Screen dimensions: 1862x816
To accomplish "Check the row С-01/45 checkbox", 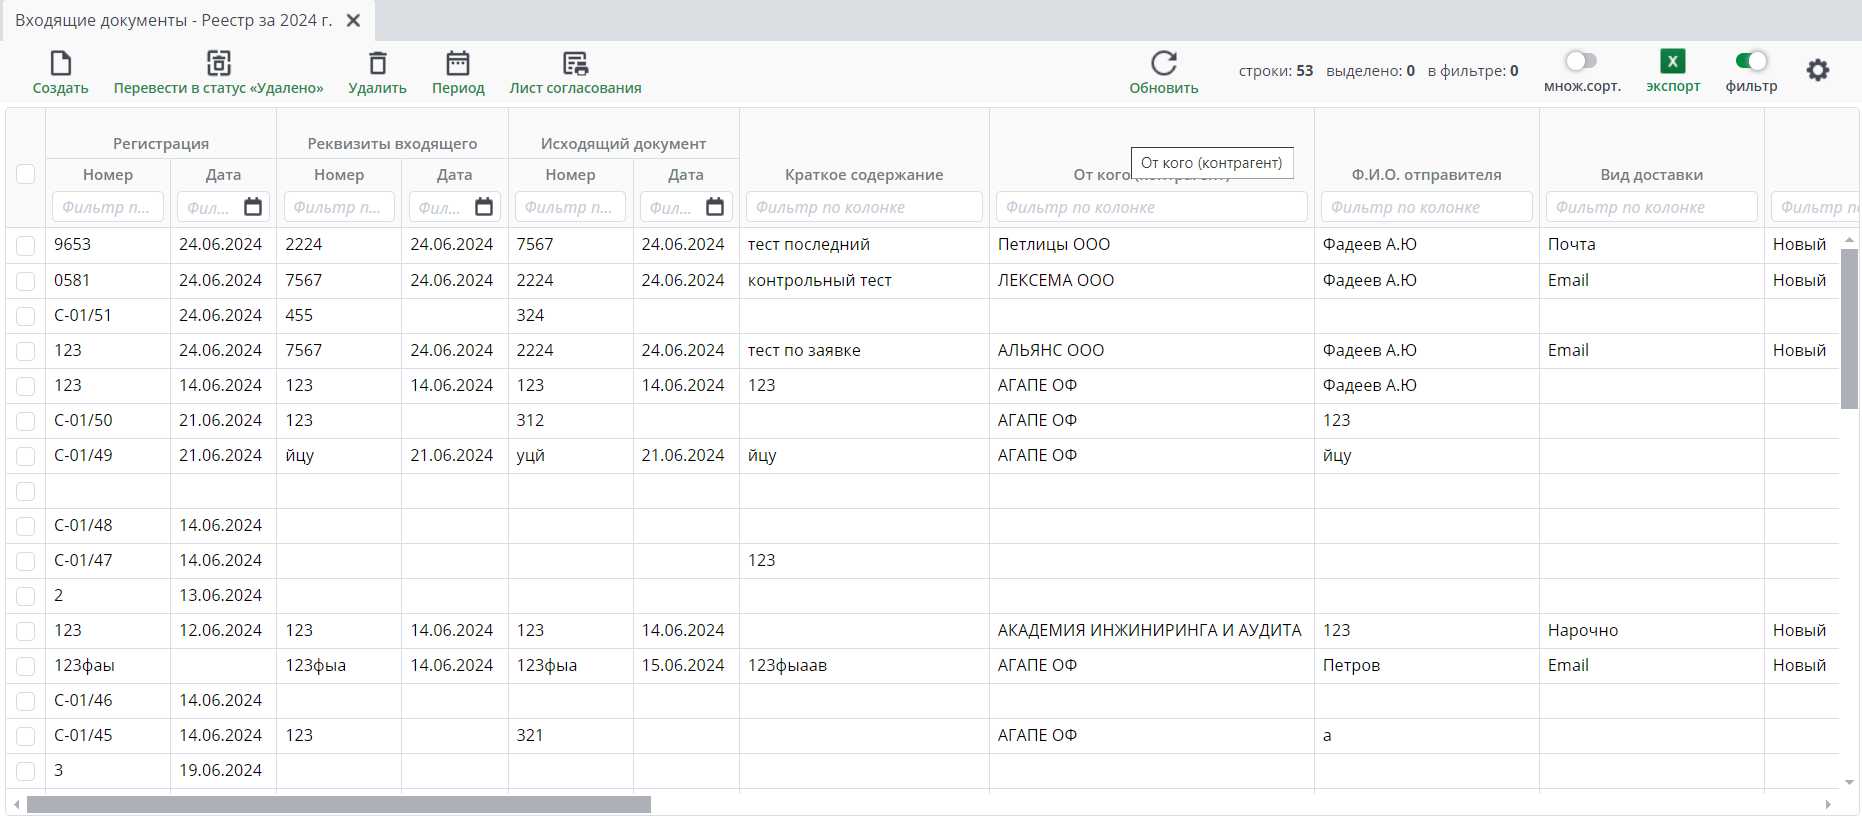I will pyautogui.click(x=26, y=736).
